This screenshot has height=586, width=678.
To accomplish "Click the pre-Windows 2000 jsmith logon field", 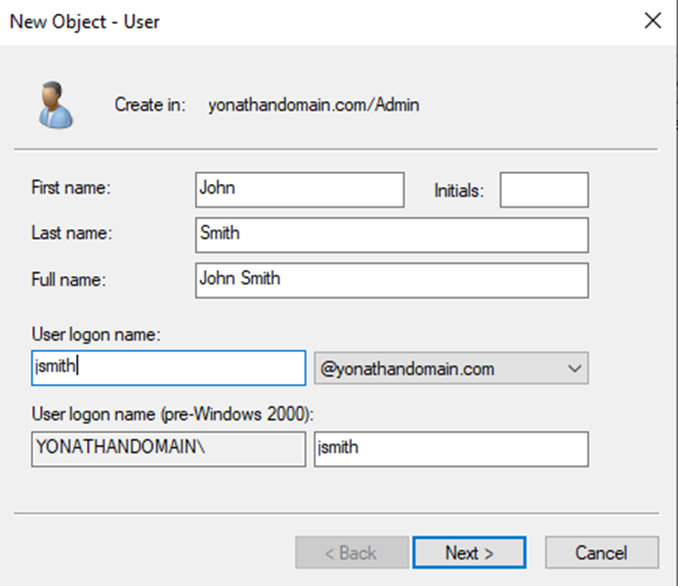I will tap(451, 449).
